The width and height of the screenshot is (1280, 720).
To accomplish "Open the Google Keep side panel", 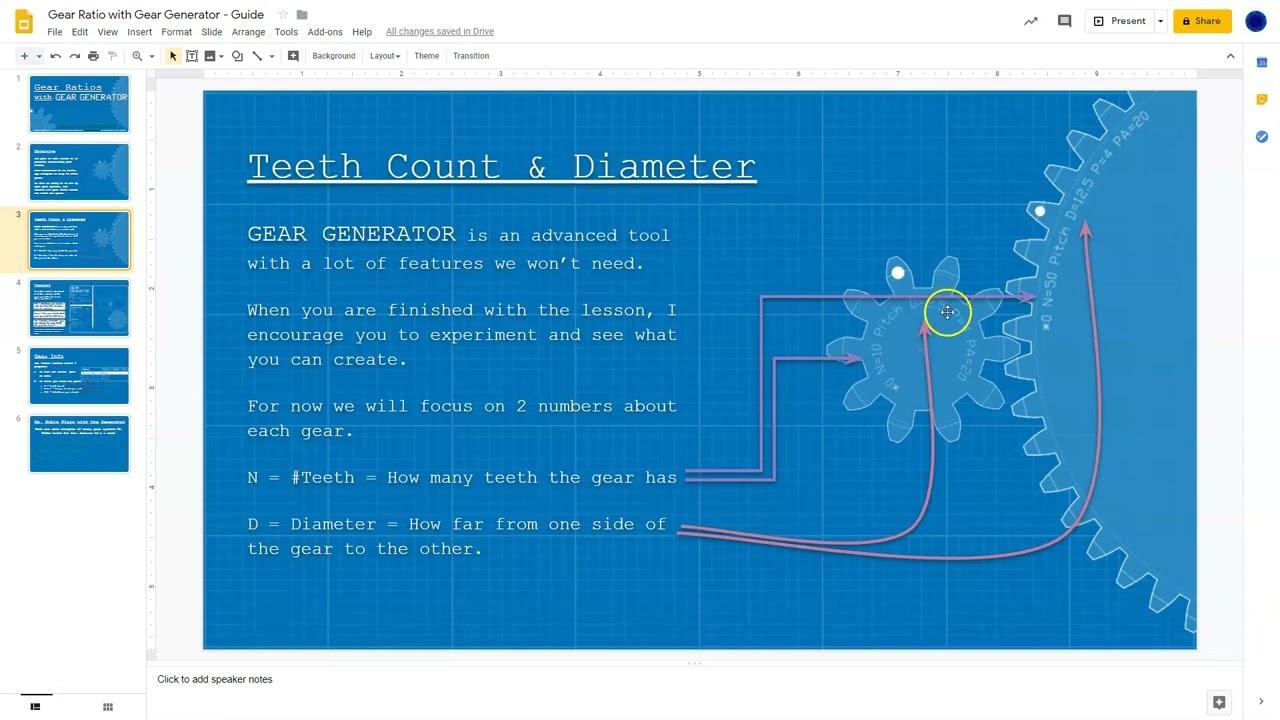I will pos(1262,100).
